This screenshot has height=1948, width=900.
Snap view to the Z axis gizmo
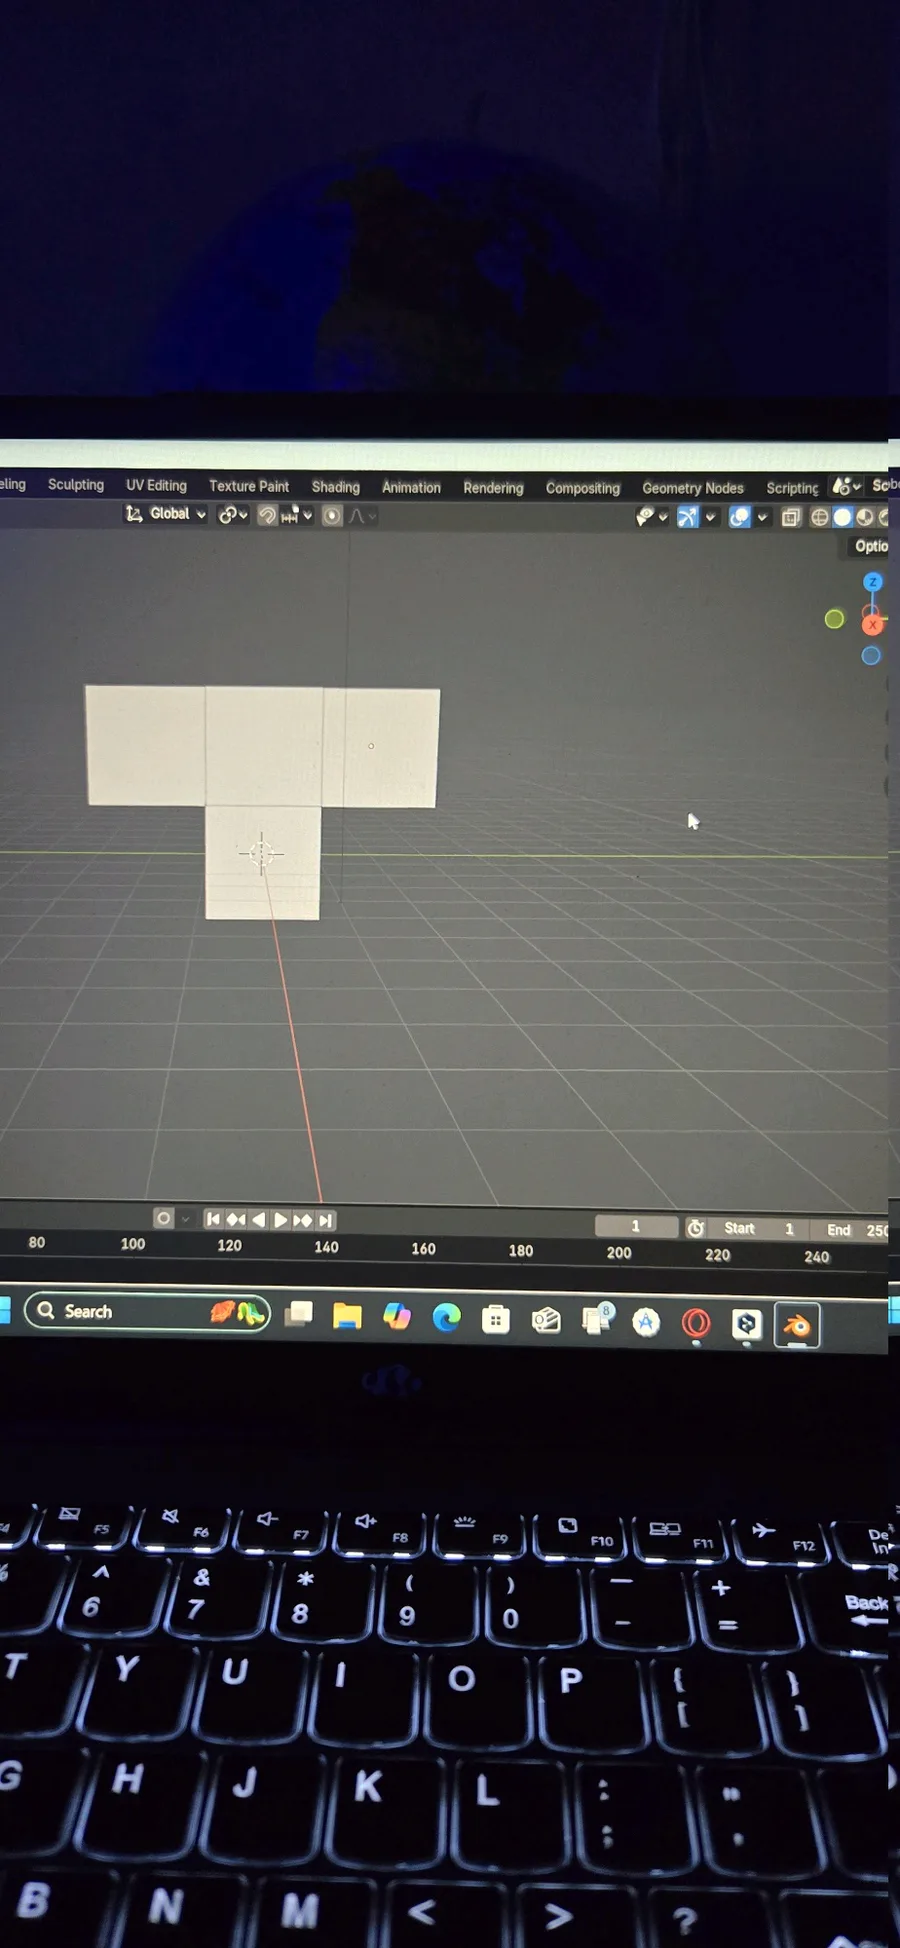pyautogui.click(x=872, y=582)
